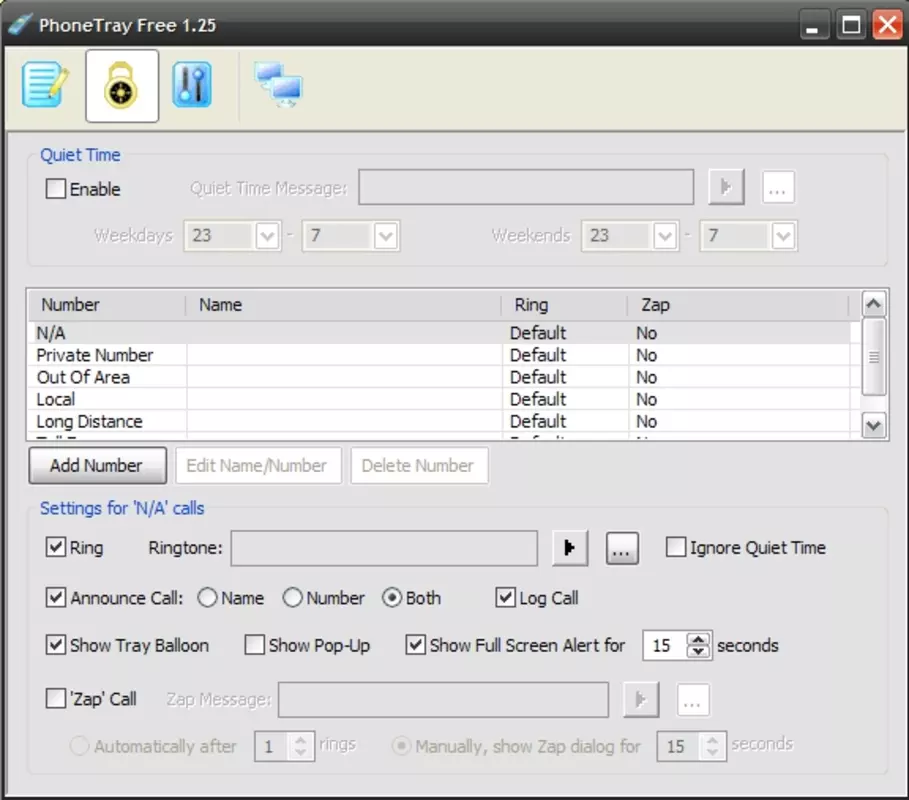
Task: Click the number list scrollbar thumb
Action: click(x=874, y=357)
